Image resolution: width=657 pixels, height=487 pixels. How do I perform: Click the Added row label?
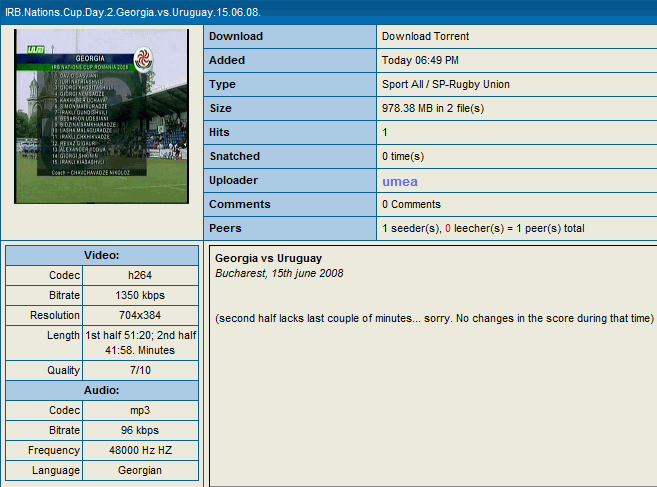point(227,60)
